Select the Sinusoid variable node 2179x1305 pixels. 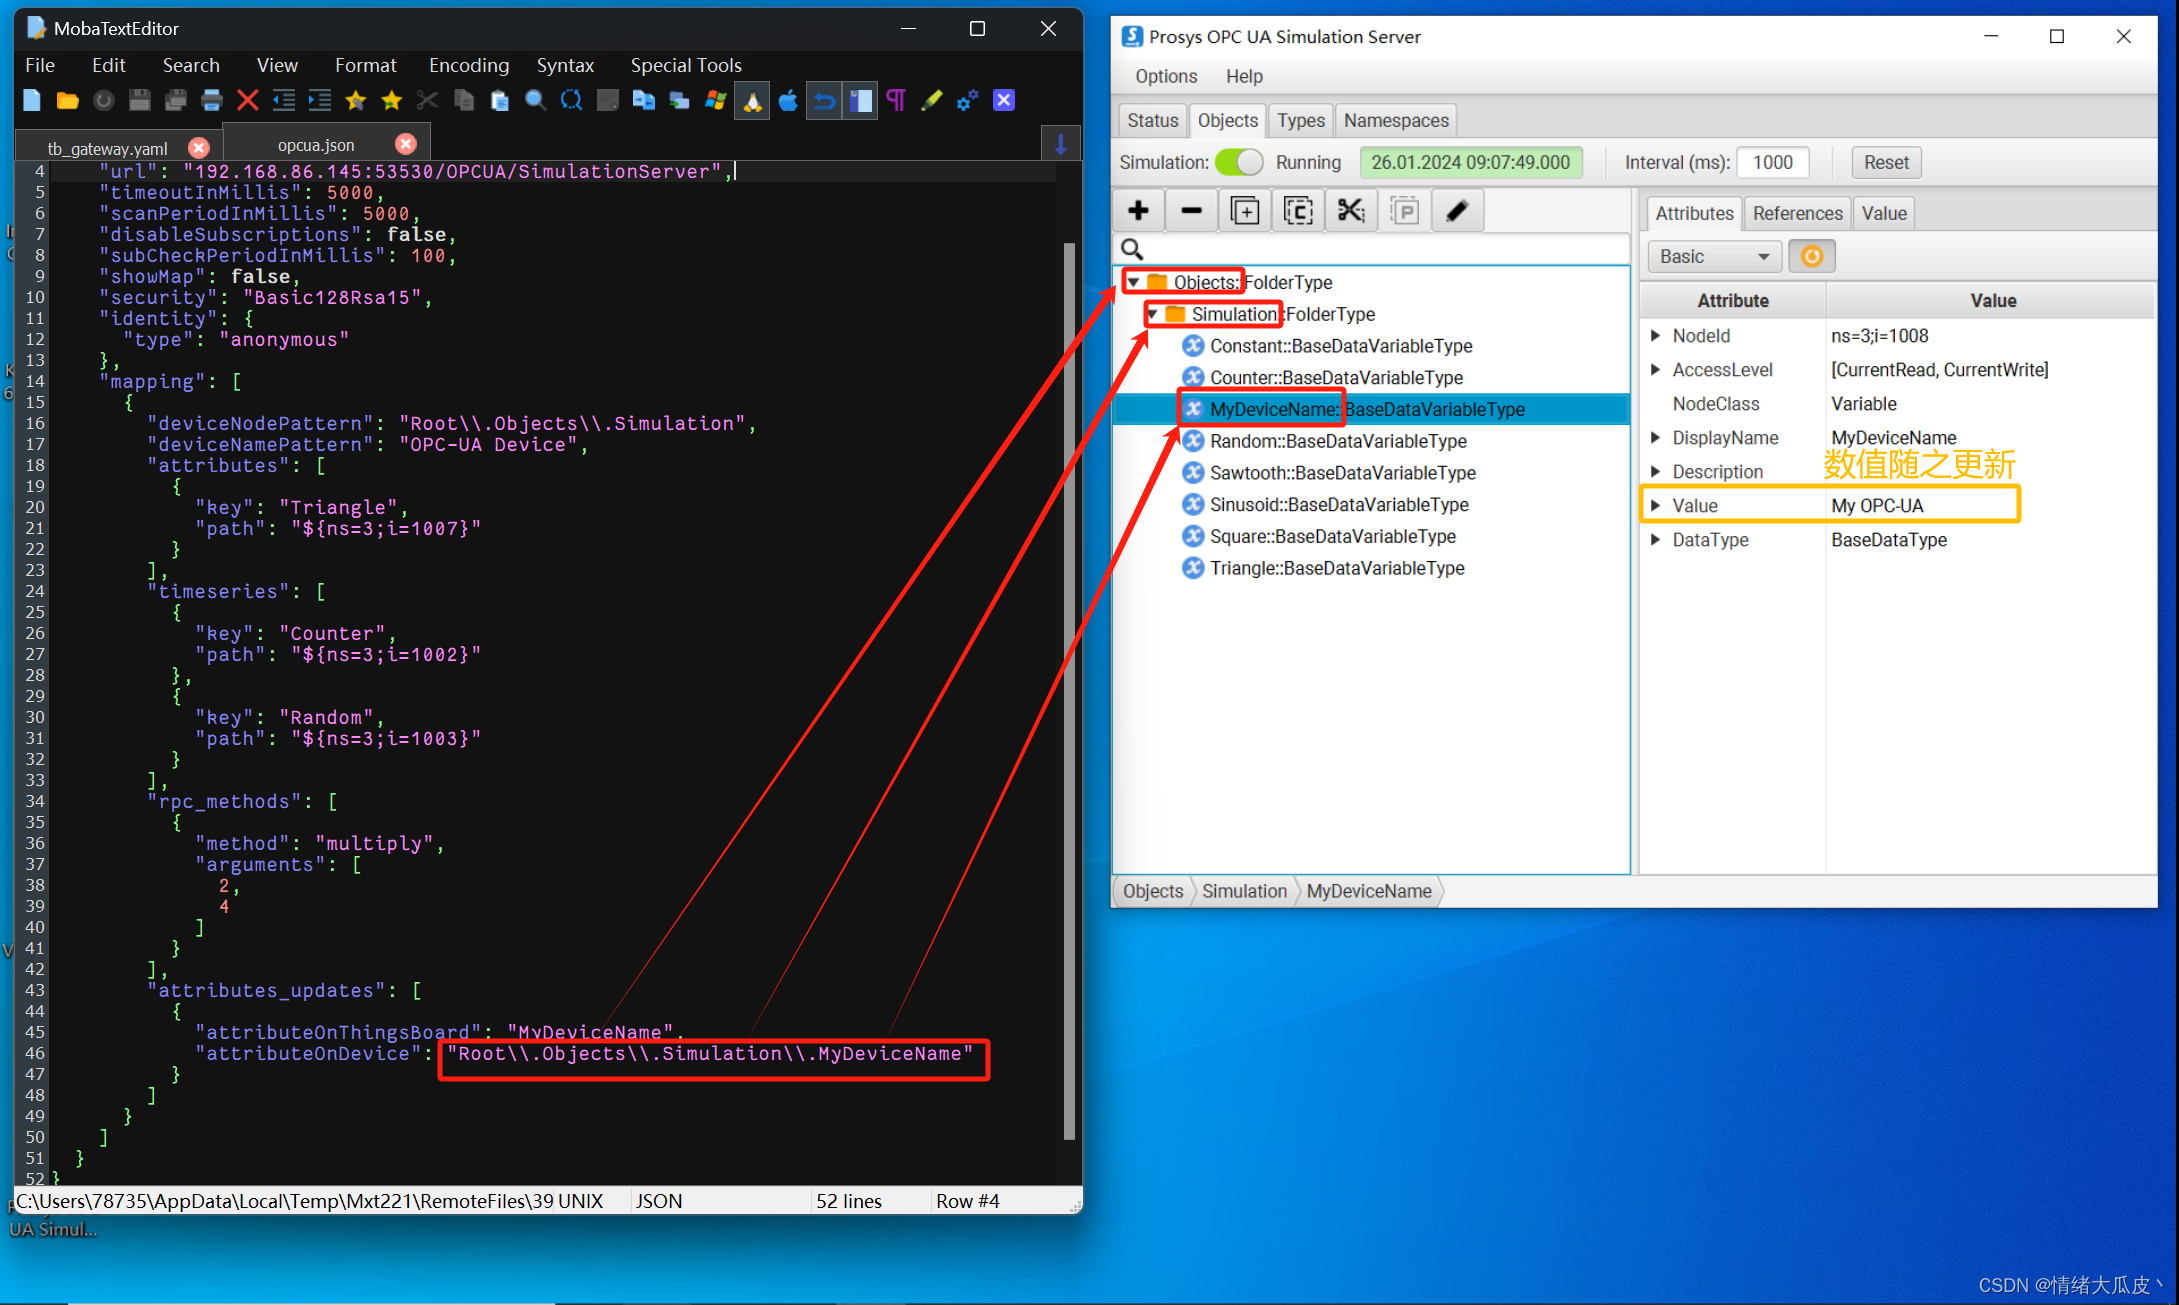point(1338,505)
